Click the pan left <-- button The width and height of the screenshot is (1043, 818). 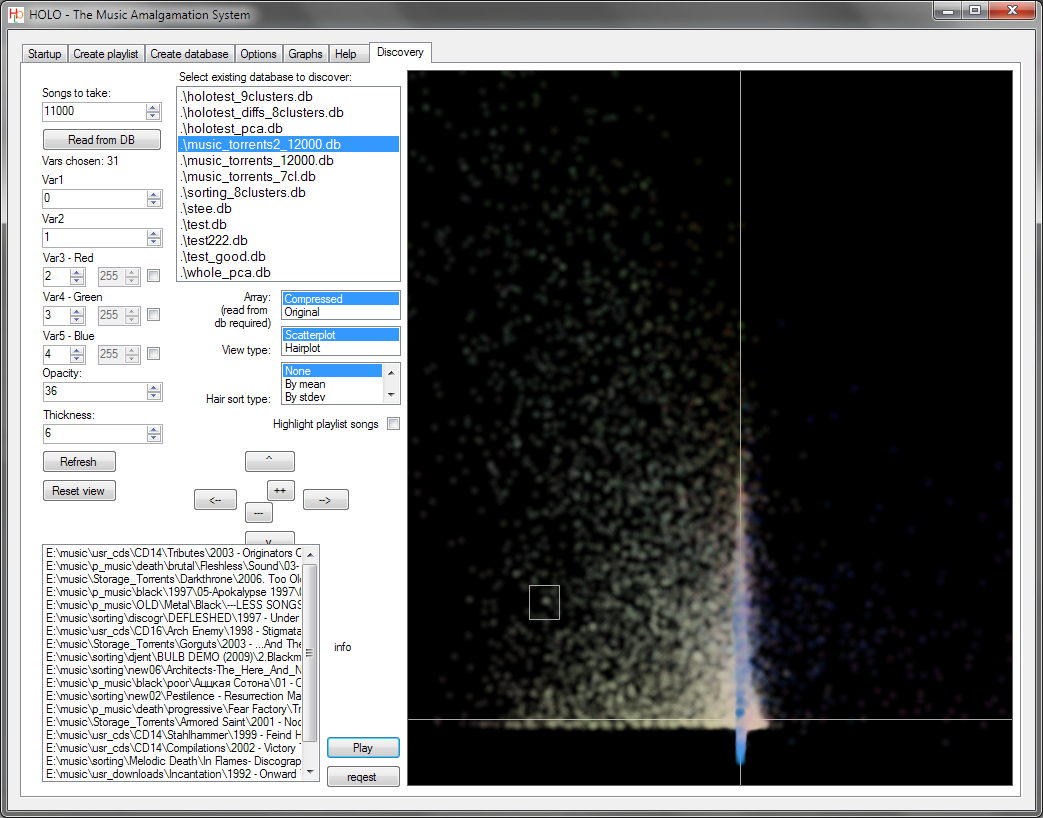pos(215,499)
